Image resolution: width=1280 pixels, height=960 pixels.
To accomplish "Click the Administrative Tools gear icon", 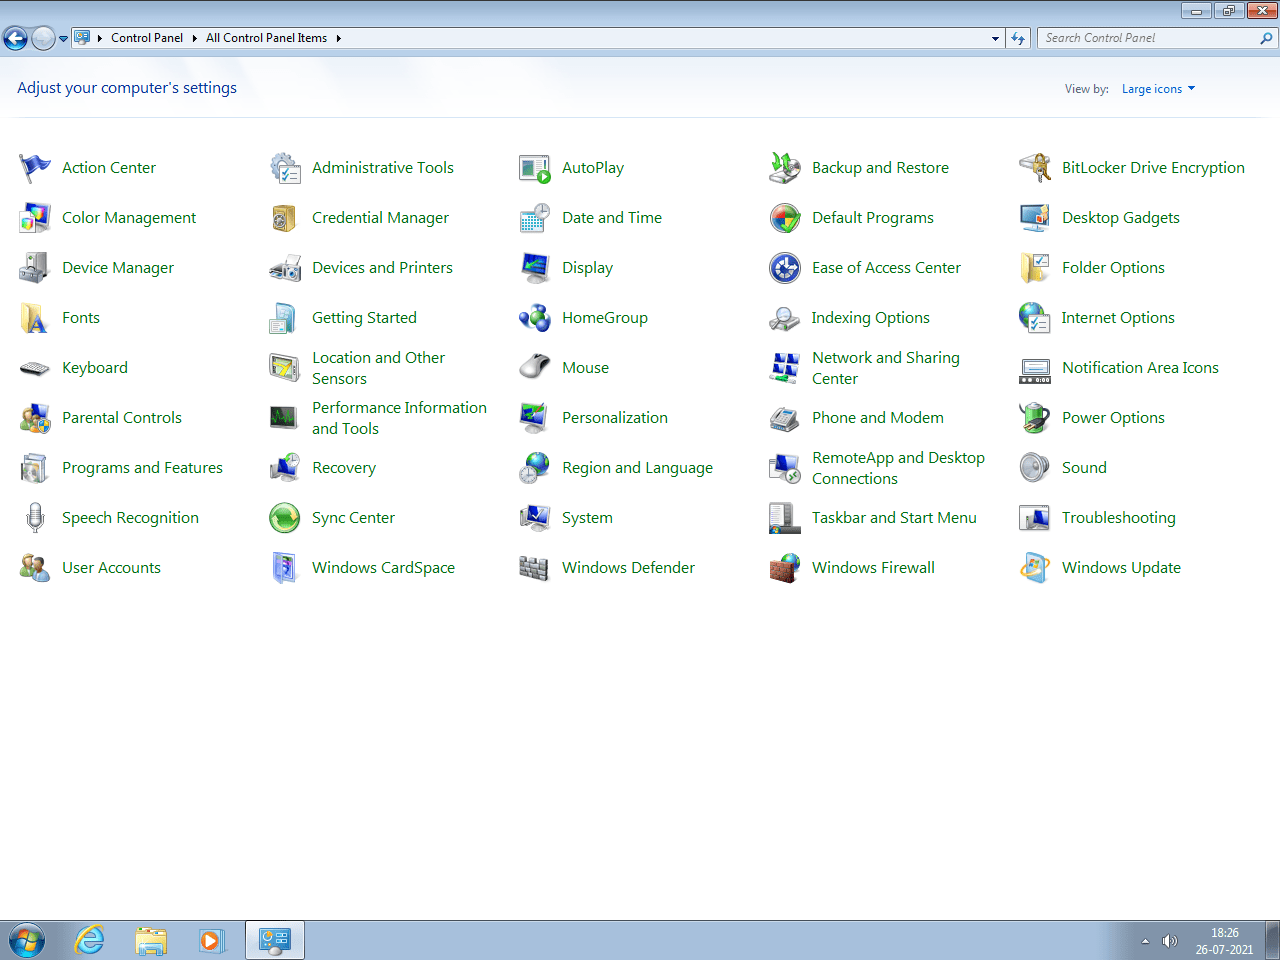I will click(285, 168).
